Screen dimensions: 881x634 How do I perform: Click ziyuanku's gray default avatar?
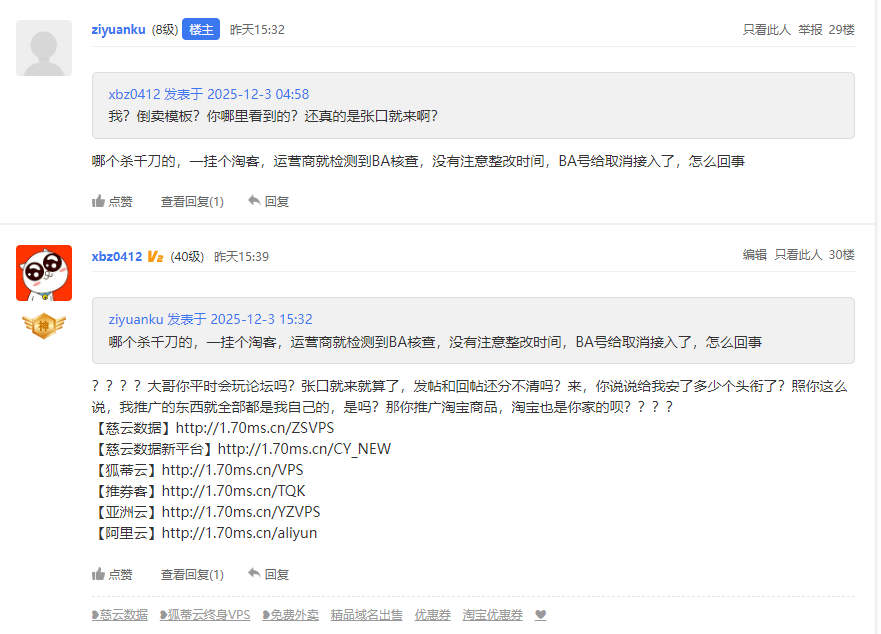click(x=43, y=47)
